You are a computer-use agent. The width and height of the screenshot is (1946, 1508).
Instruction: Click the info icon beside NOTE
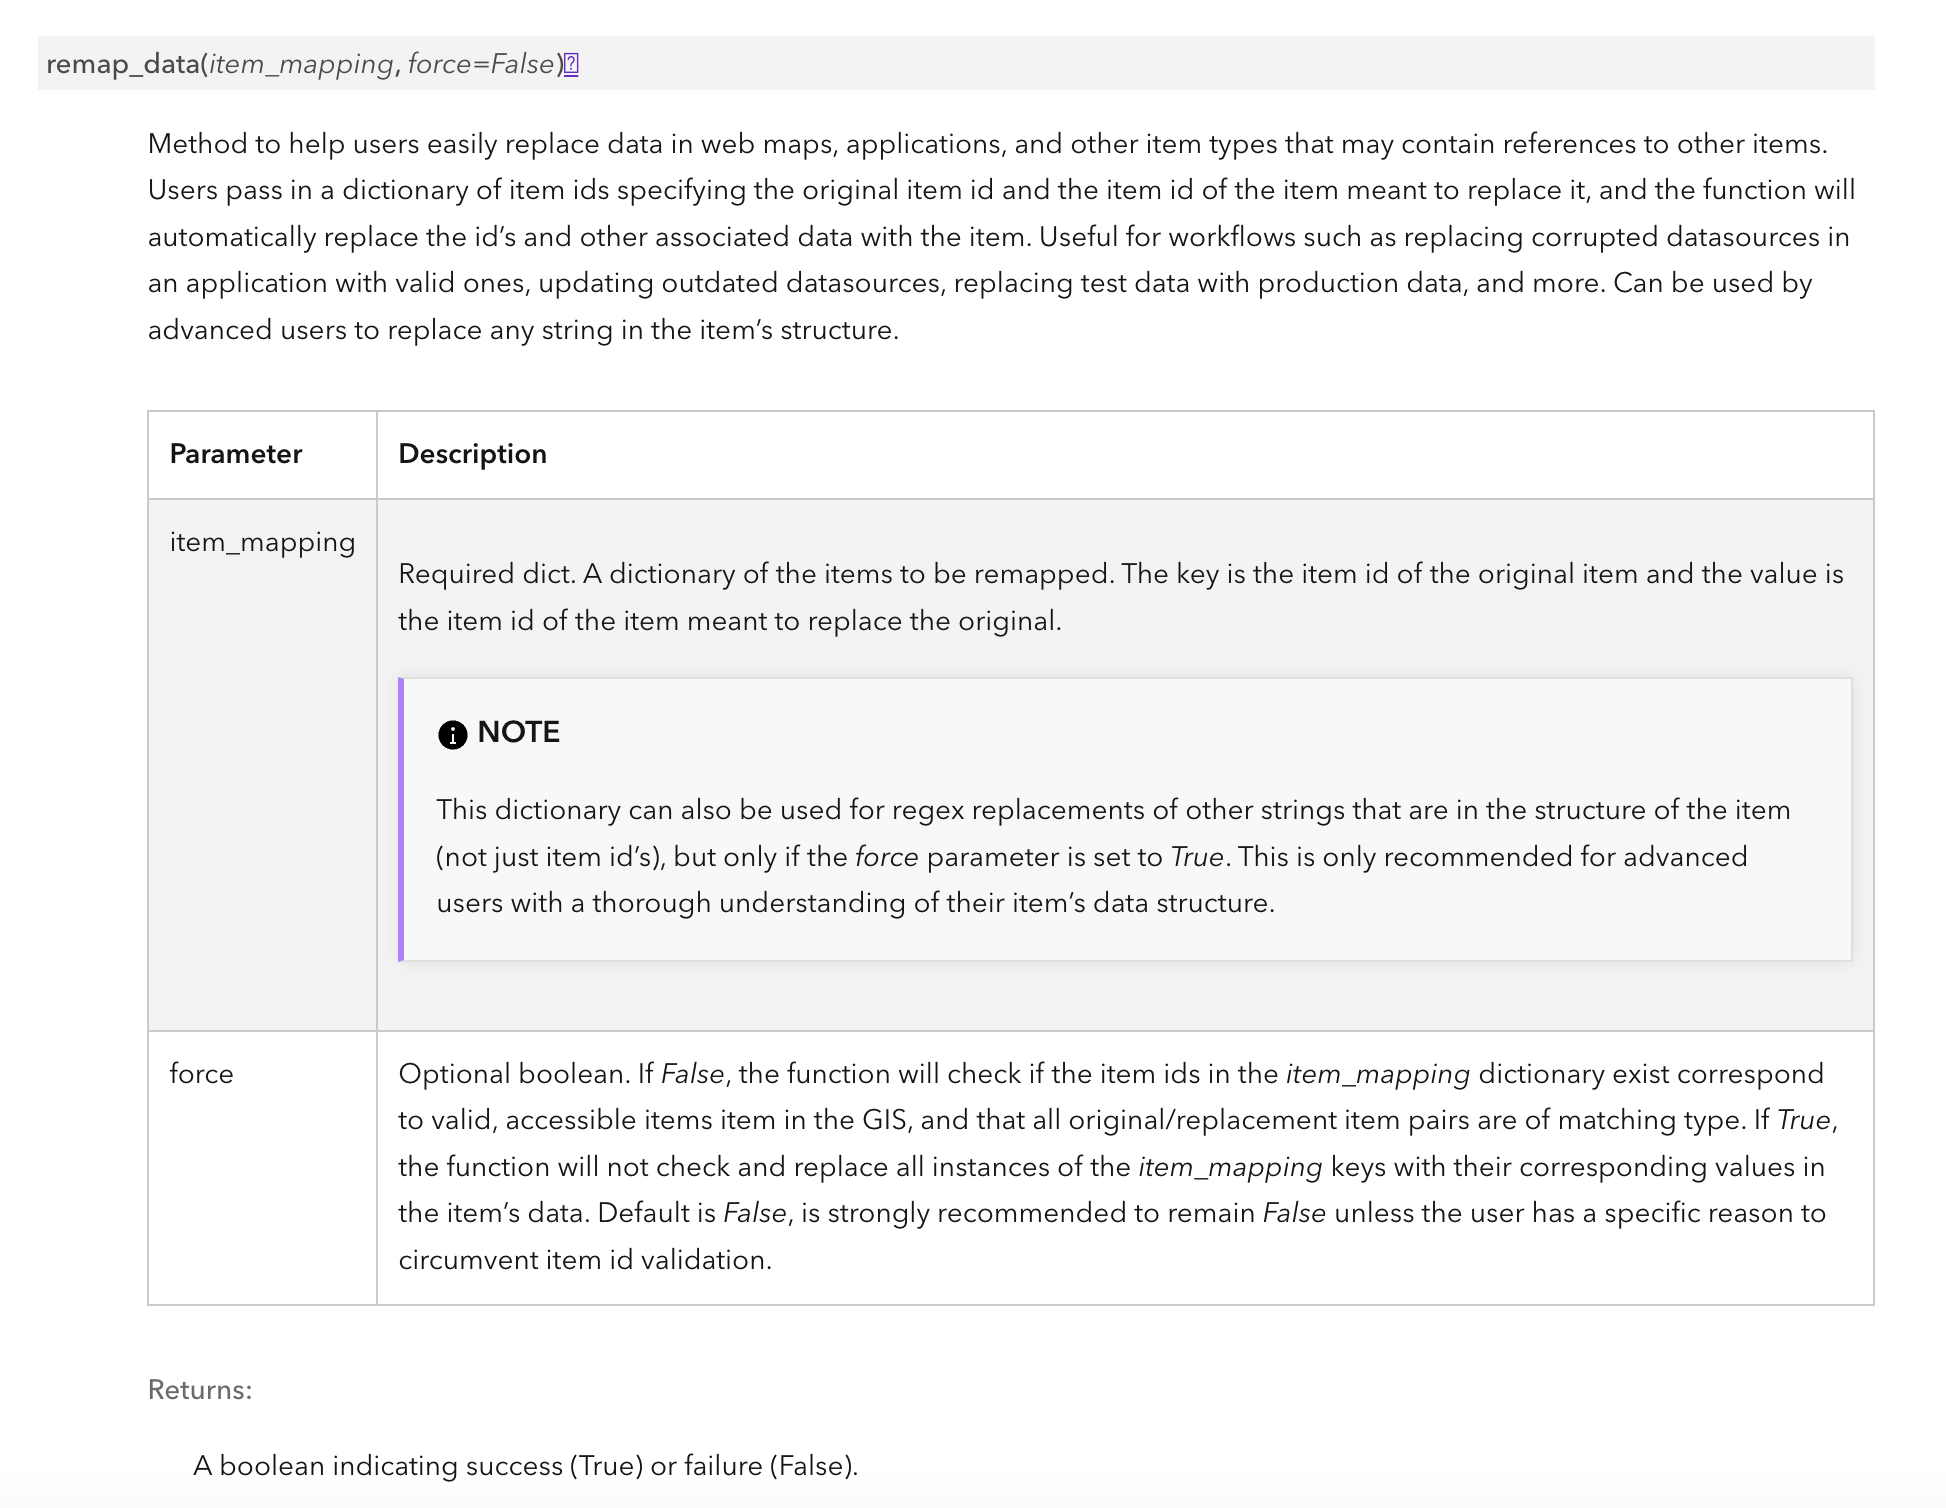point(452,735)
